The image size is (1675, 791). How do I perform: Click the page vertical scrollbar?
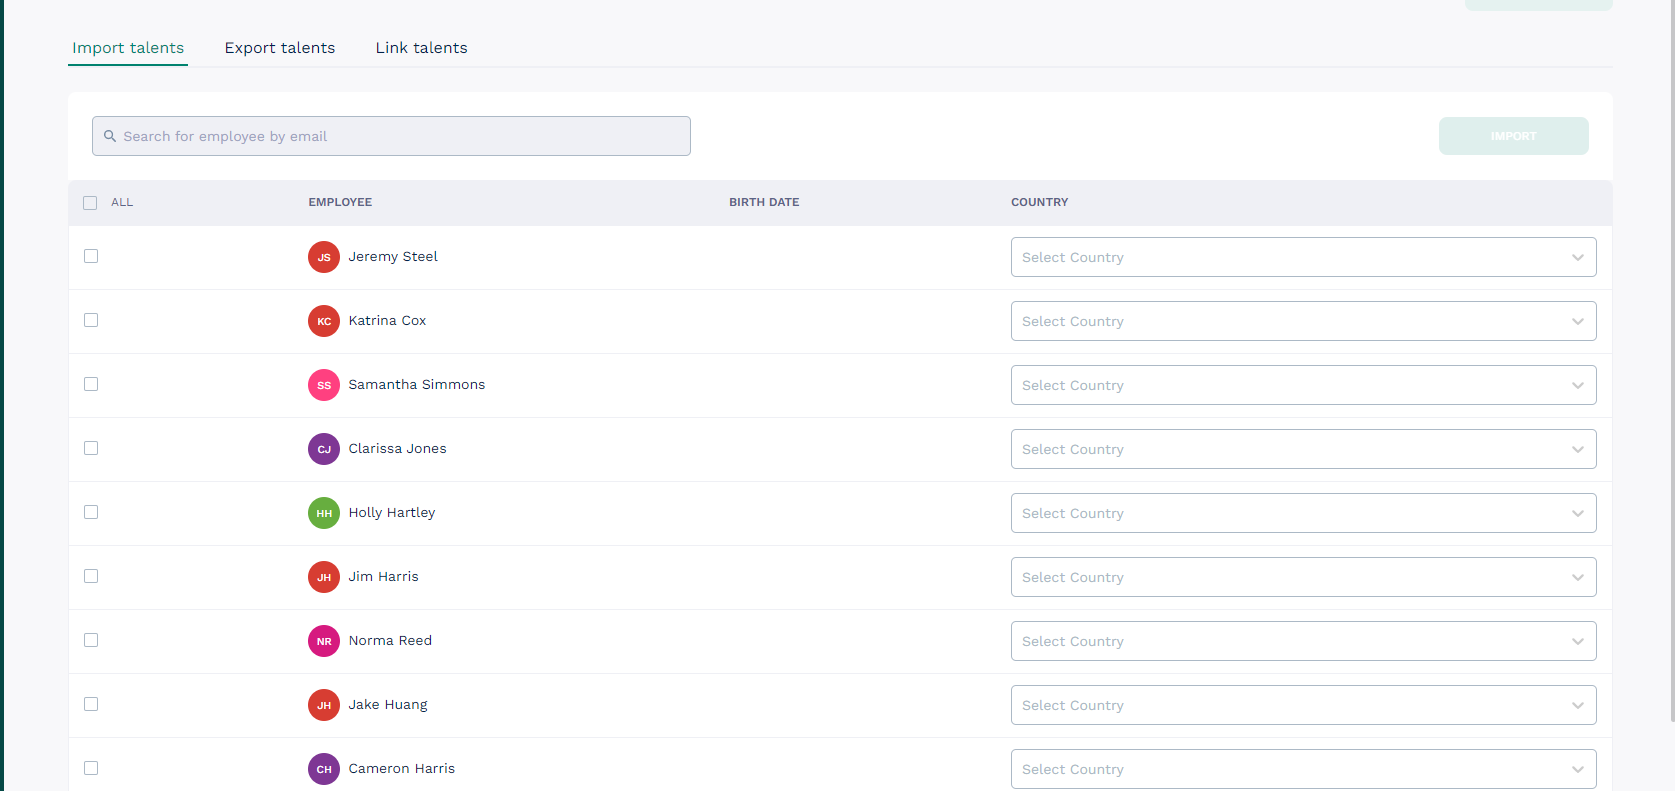(1671, 360)
